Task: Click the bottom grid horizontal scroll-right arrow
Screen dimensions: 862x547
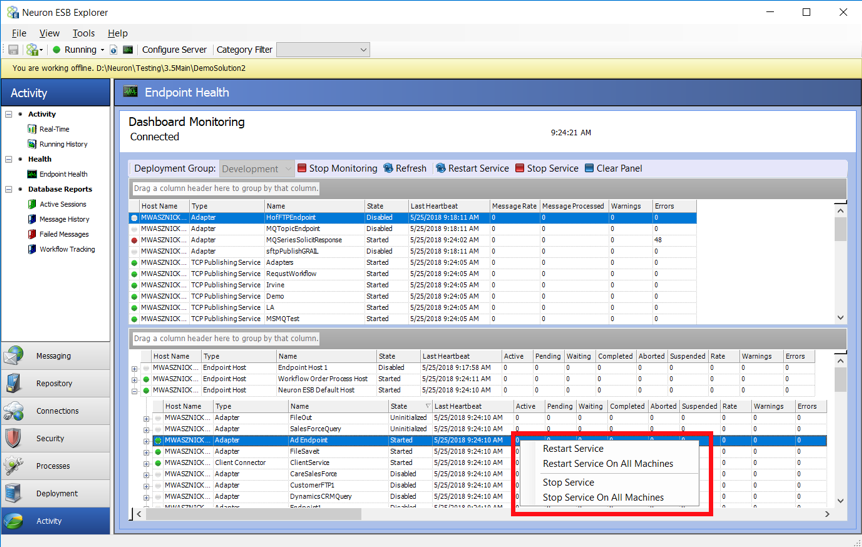Action: (x=827, y=514)
